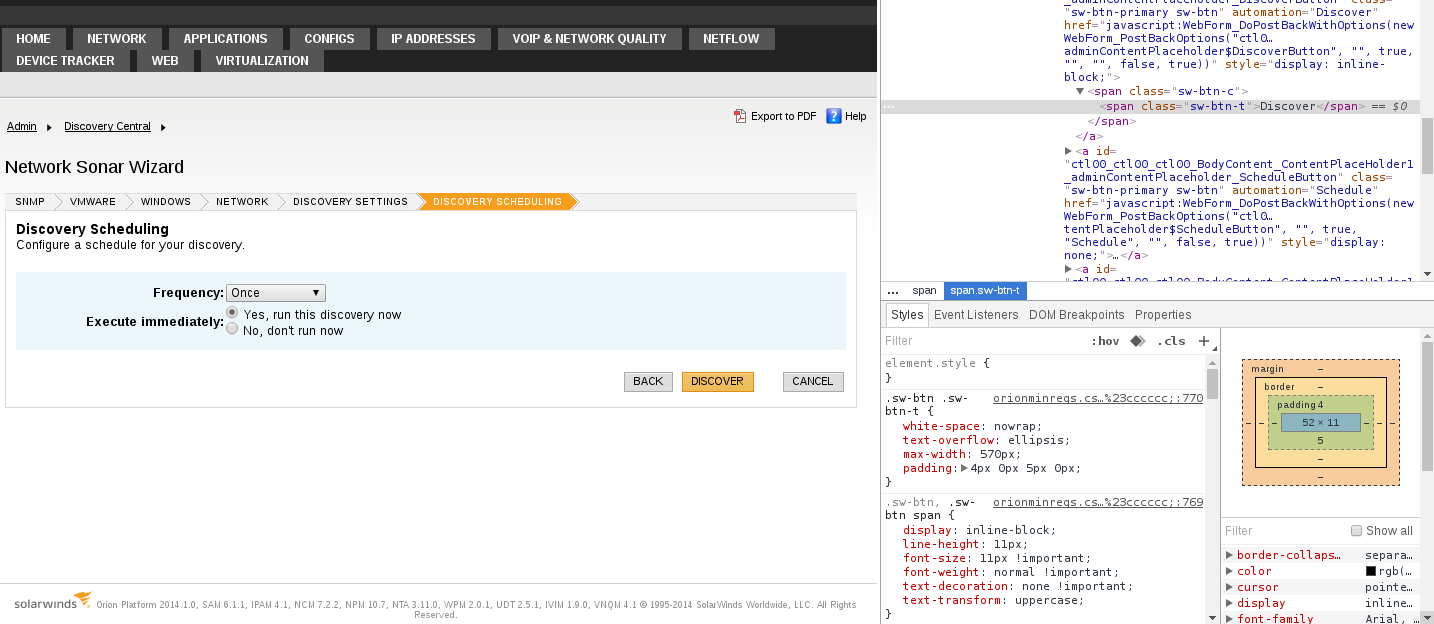Open the orionminreqs.css :770 source link

tap(1098, 398)
